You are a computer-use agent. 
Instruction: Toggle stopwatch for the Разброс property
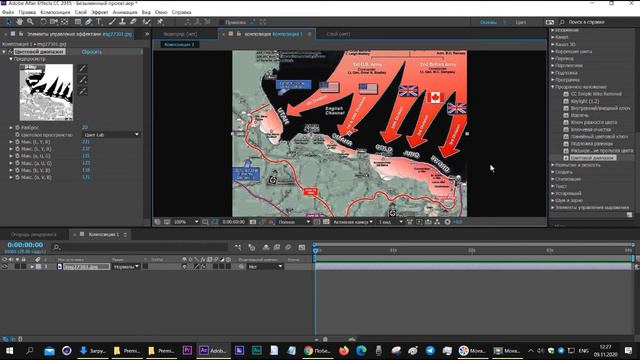[17, 127]
